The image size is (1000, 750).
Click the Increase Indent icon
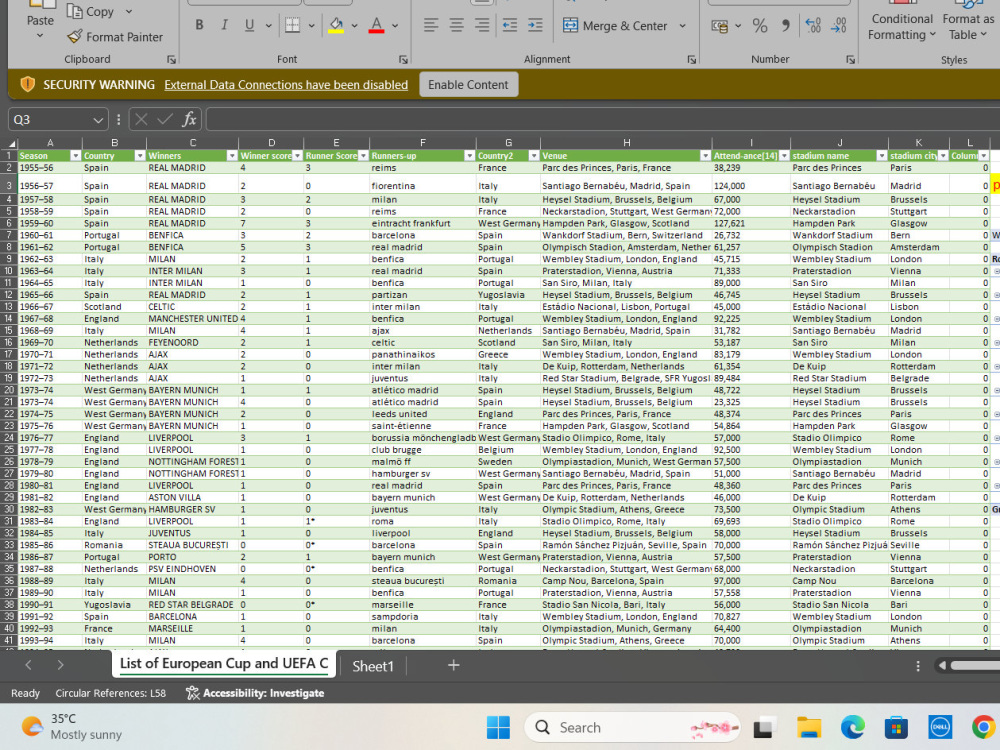click(535, 25)
